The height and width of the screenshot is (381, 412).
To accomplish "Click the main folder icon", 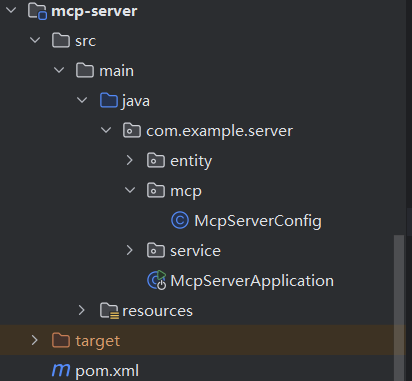I will (85, 70).
